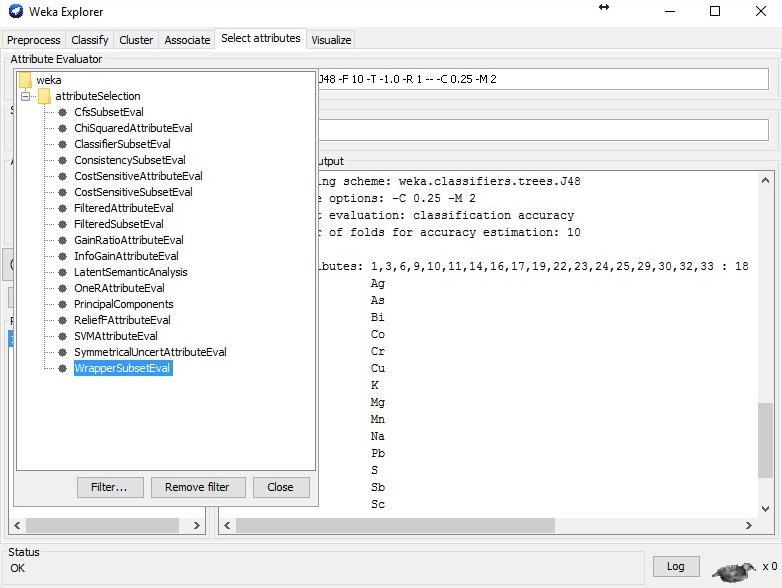Choose ChiSquaredAttributeEval evaluator
Viewport: 782px width, 588px height.
point(133,128)
